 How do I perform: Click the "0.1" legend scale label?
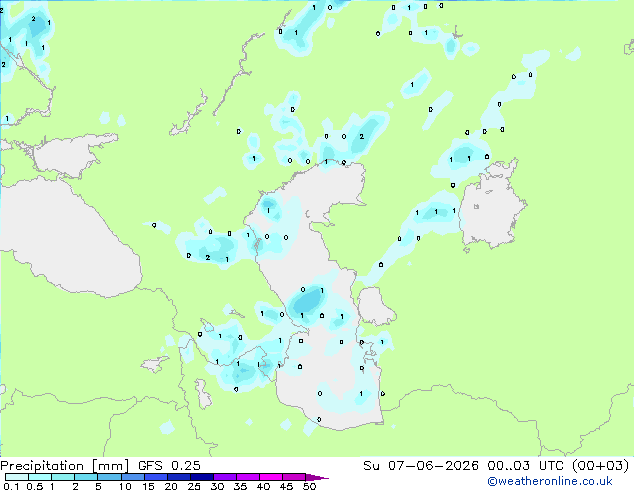(x=11, y=486)
